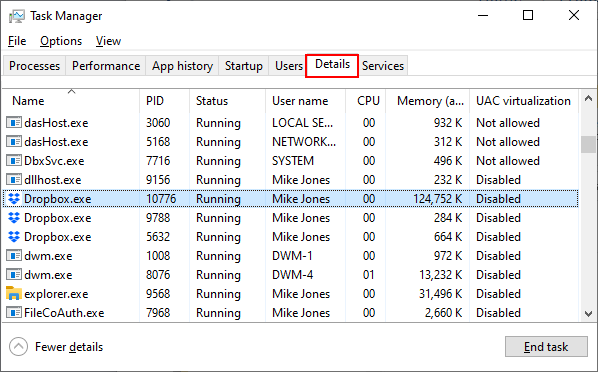
Task: Switch to the Users tab
Action: point(289,66)
